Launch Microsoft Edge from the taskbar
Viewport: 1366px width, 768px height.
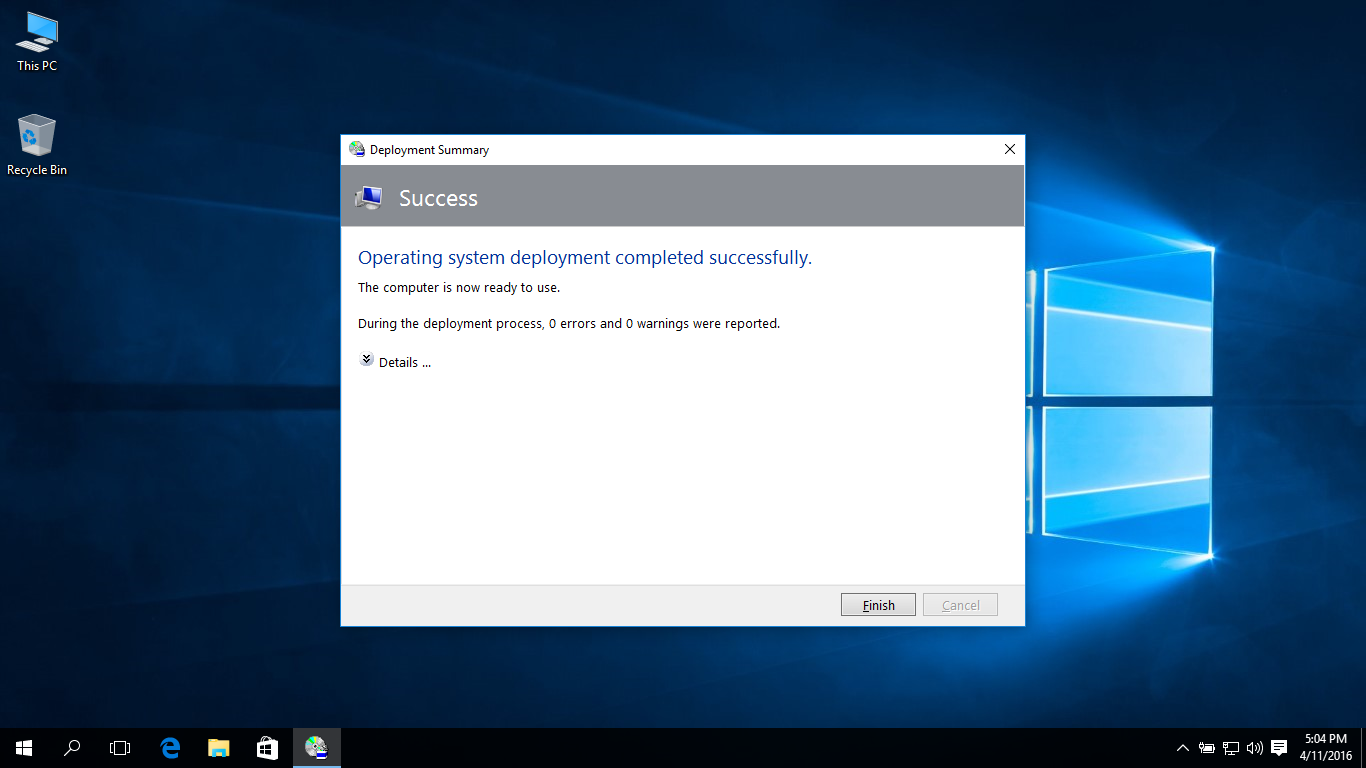[170, 748]
